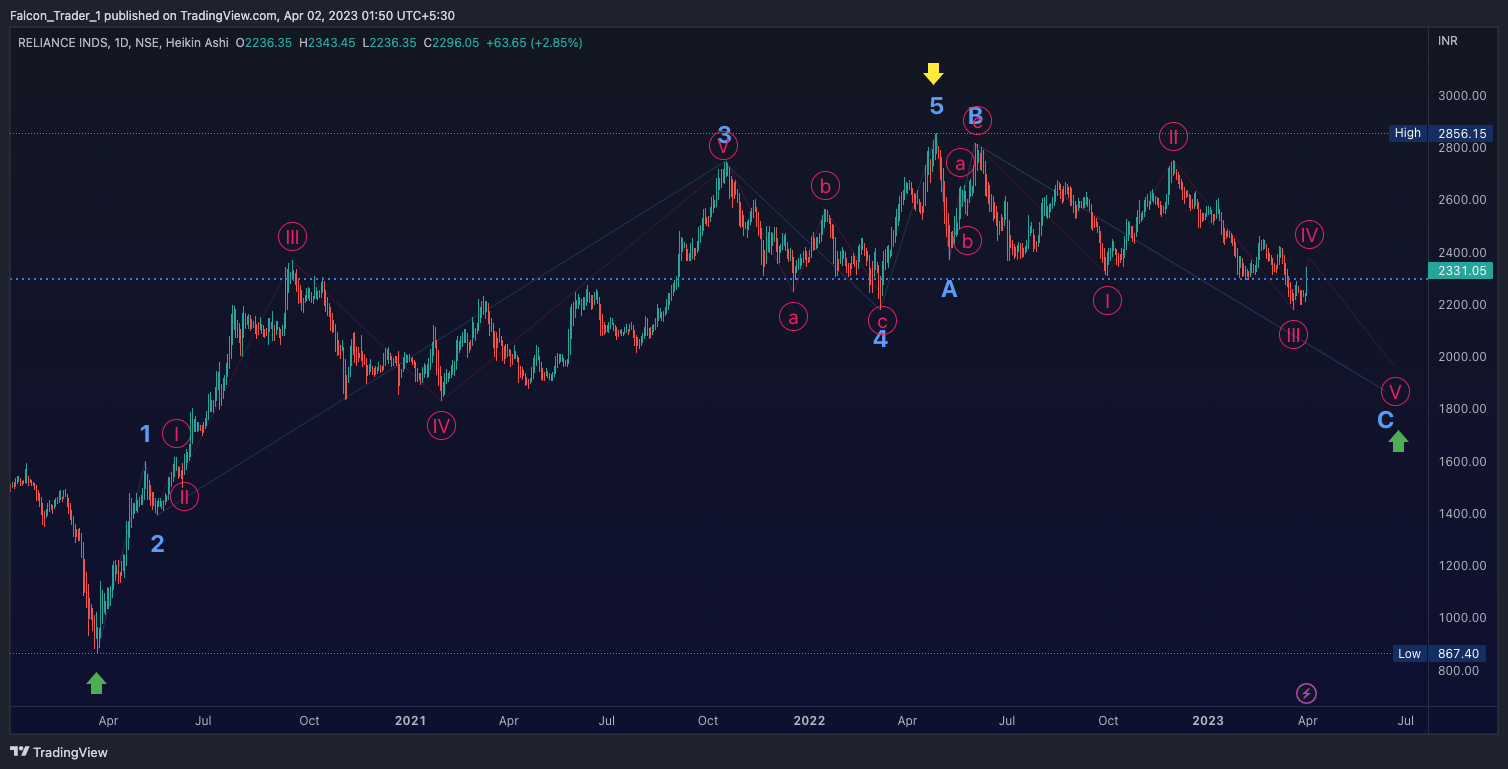Click the green up arrow below the 2020 low
This screenshot has width=1508, height=769.
click(x=96, y=683)
